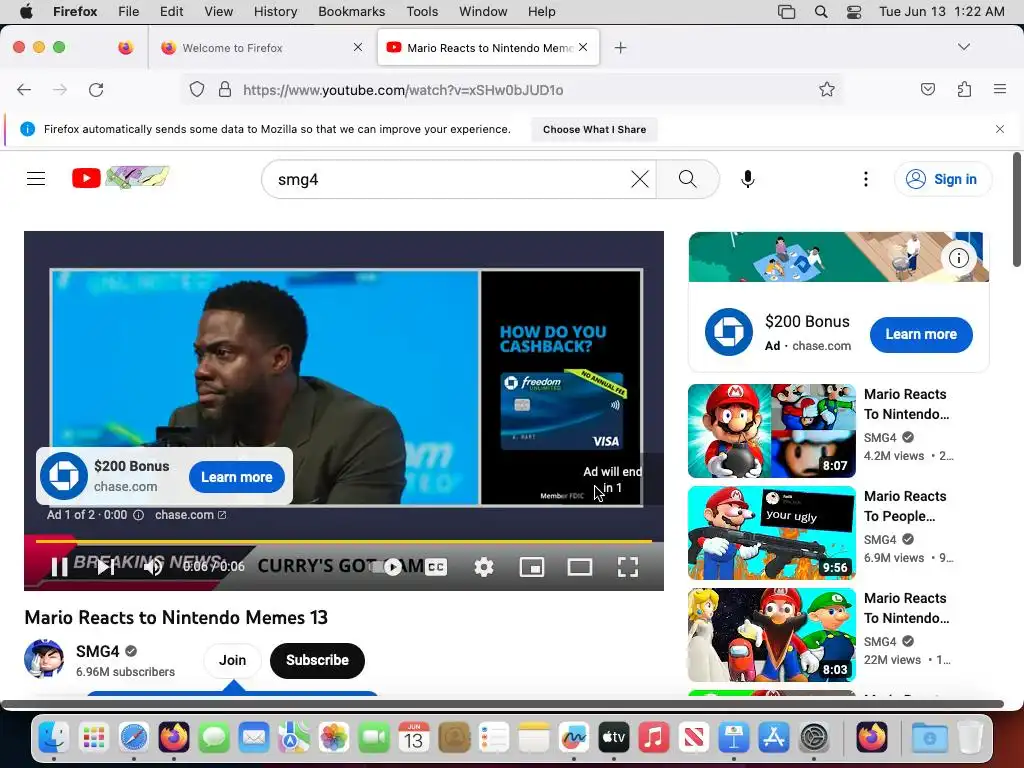
Task: Subscribe to the SMG4 channel
Action: tap(317, 660)
